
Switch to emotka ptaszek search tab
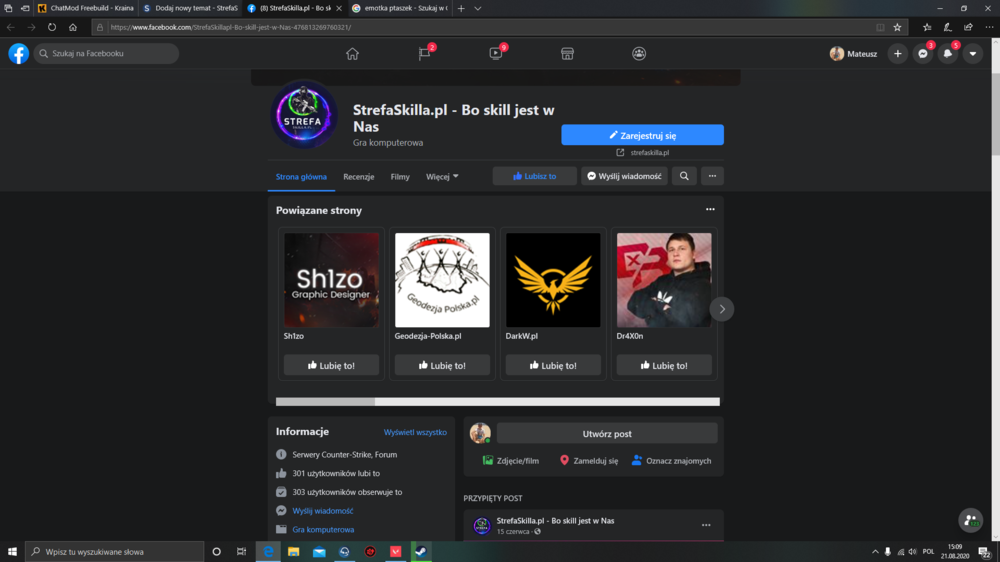pos(400,8)
